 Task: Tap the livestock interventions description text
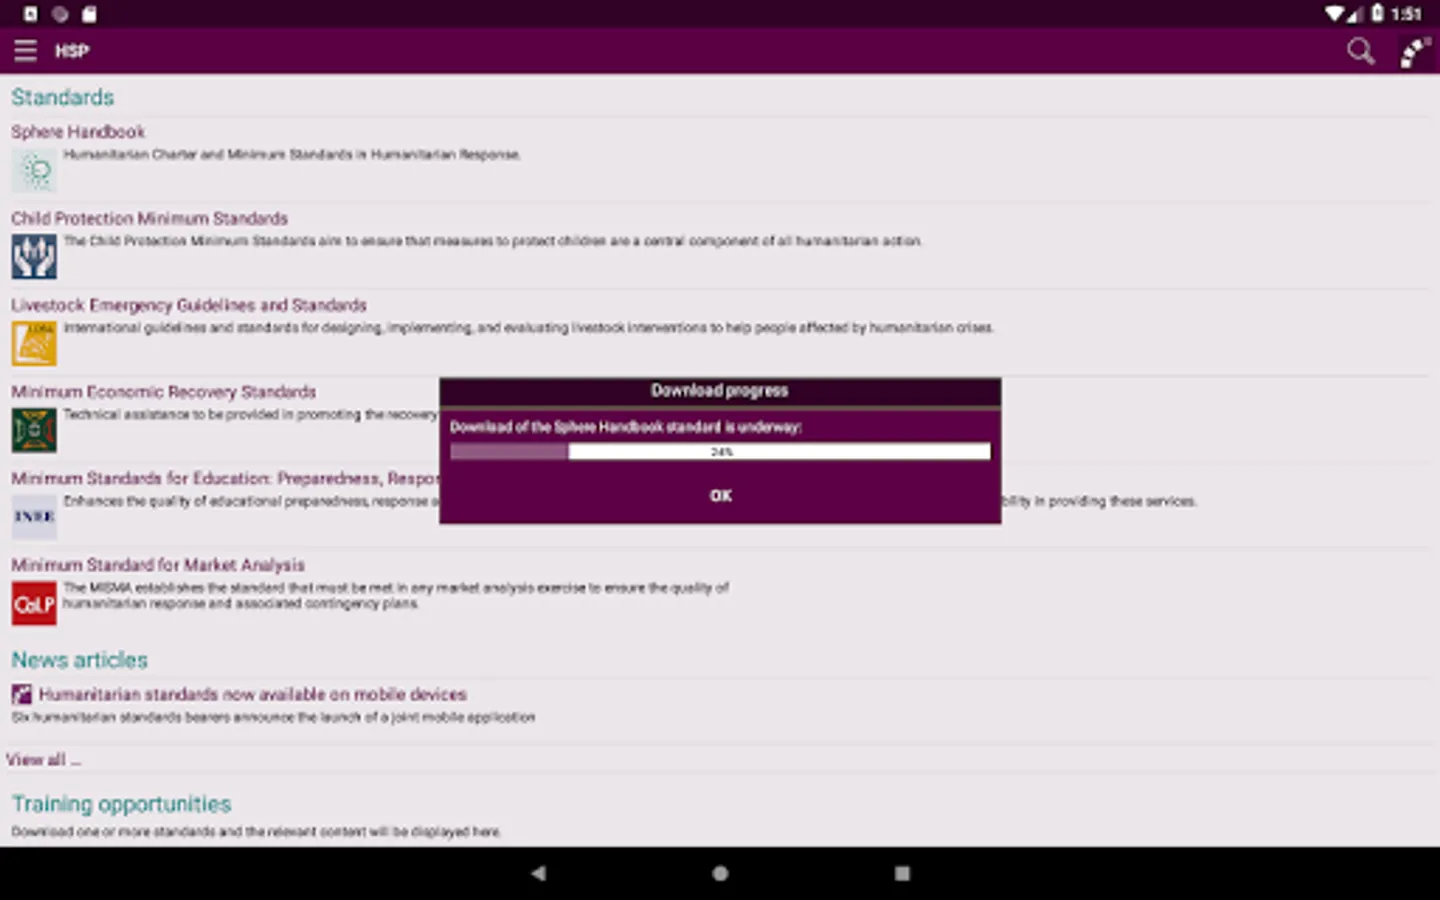point(529,328)
